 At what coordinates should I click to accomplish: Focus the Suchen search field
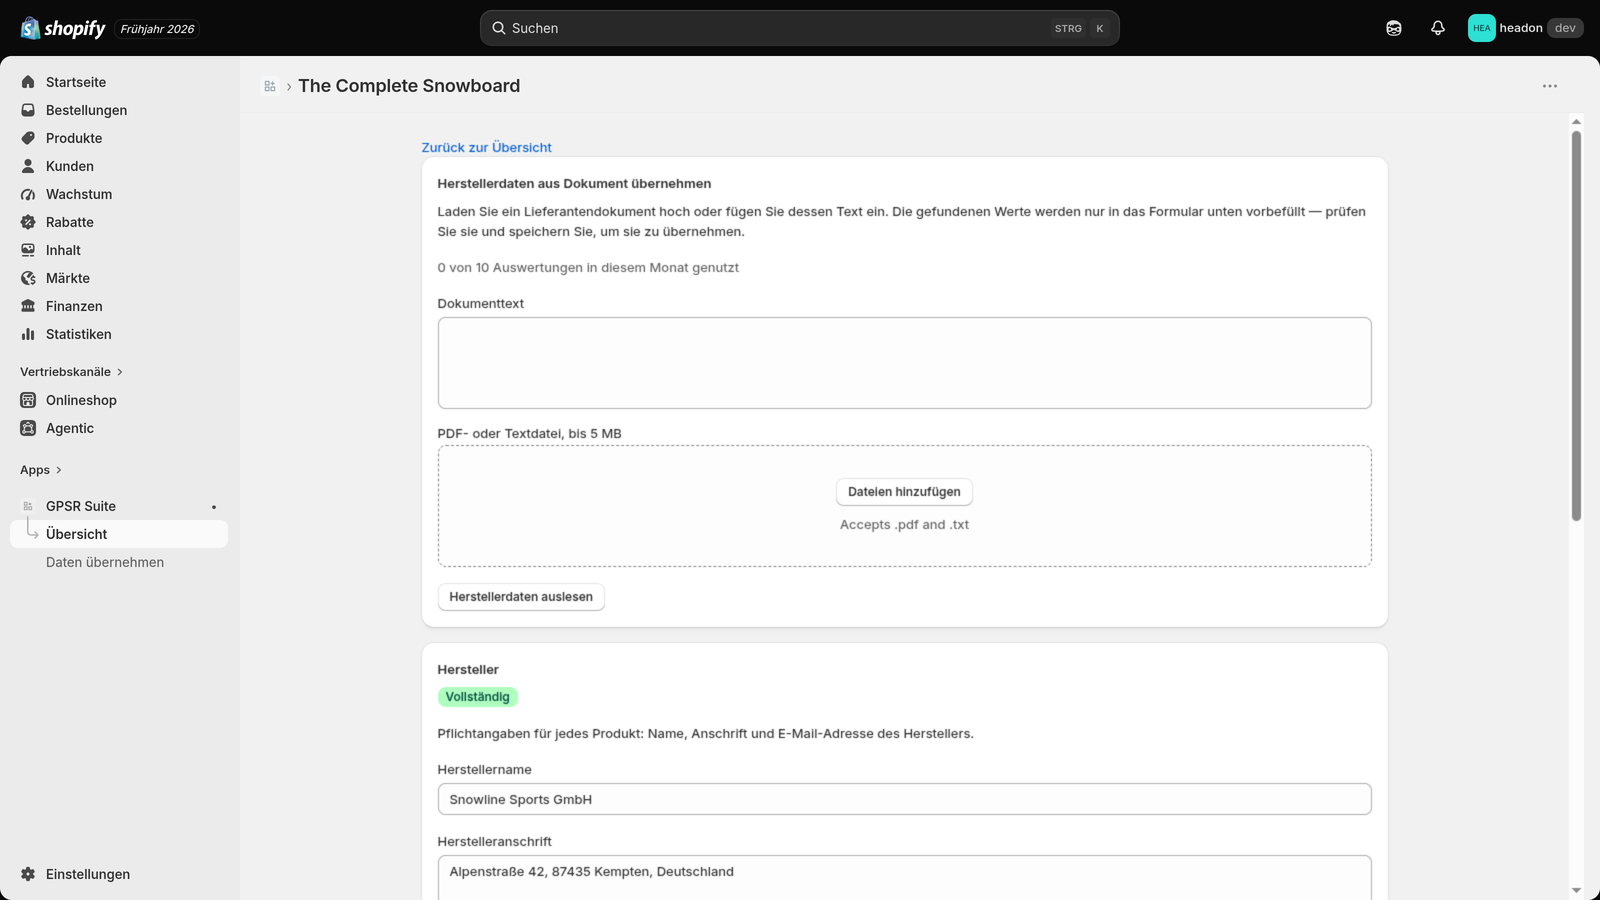[x=800, y=28]
